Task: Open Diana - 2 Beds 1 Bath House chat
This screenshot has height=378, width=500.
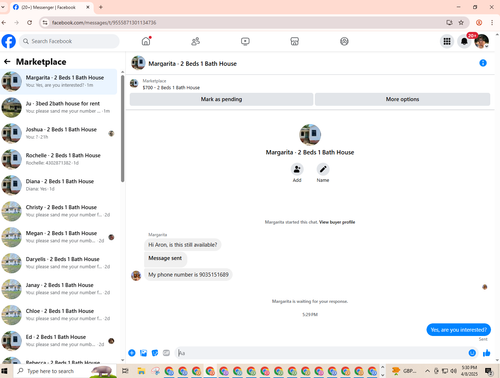Action: [59, 185]
